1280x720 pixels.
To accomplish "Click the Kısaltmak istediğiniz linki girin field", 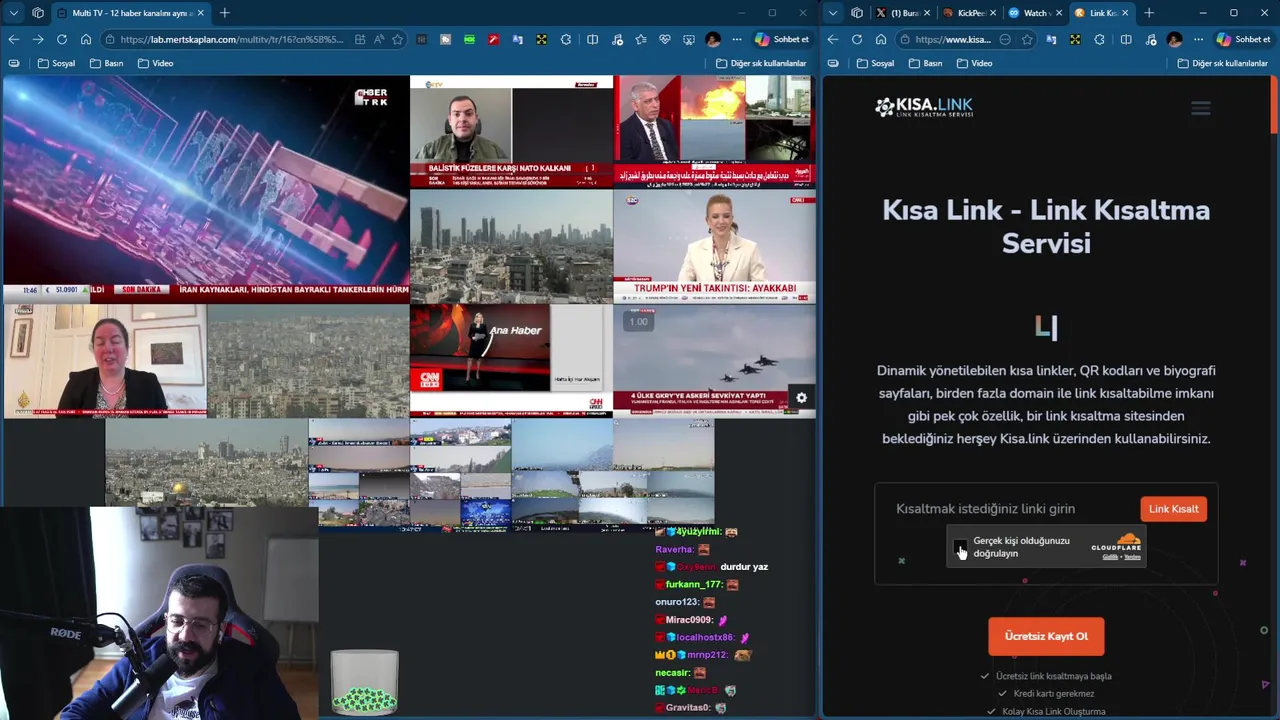I will click(1012, 509).
